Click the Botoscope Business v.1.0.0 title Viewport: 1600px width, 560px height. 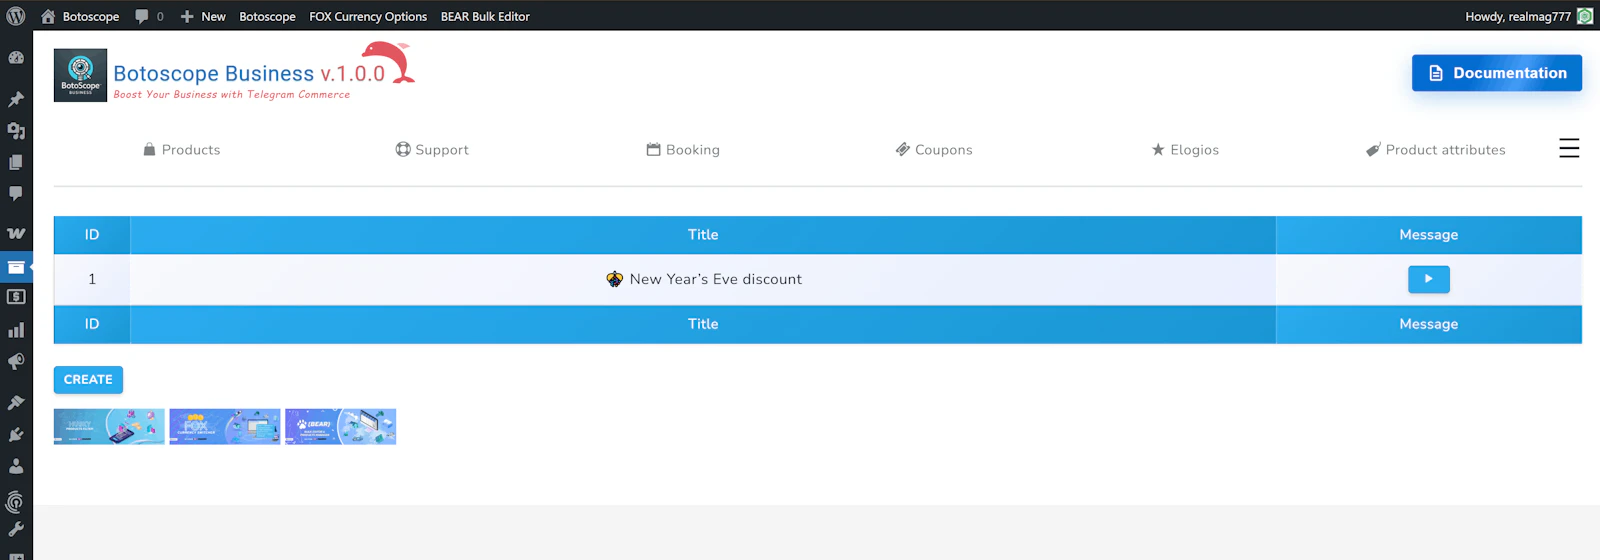tap(249, 73)
